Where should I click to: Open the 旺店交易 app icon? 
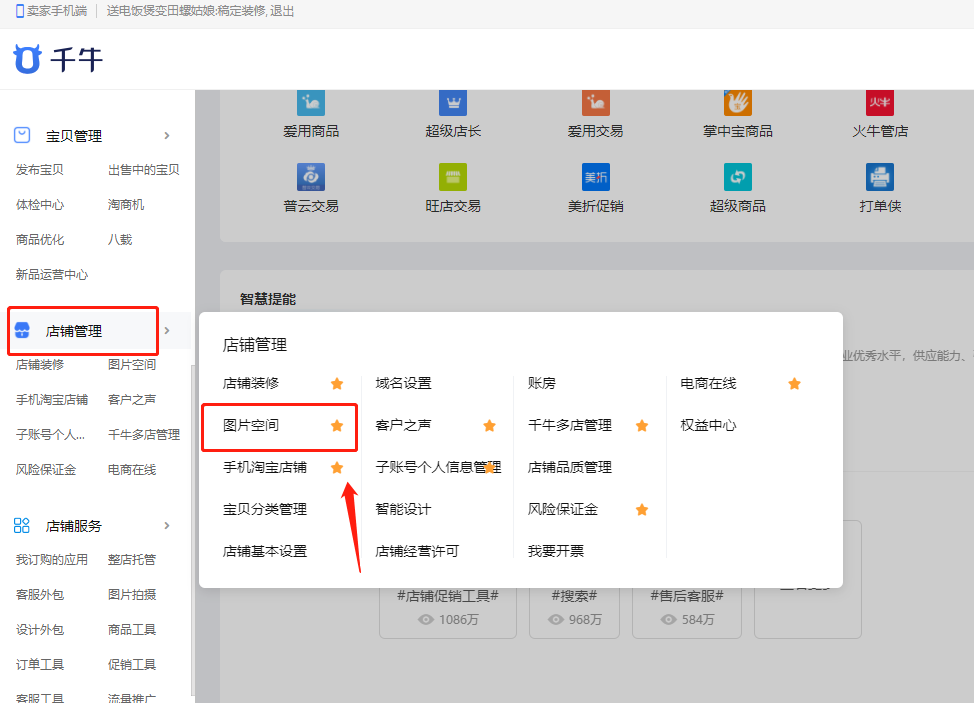[x=453, y=177]
